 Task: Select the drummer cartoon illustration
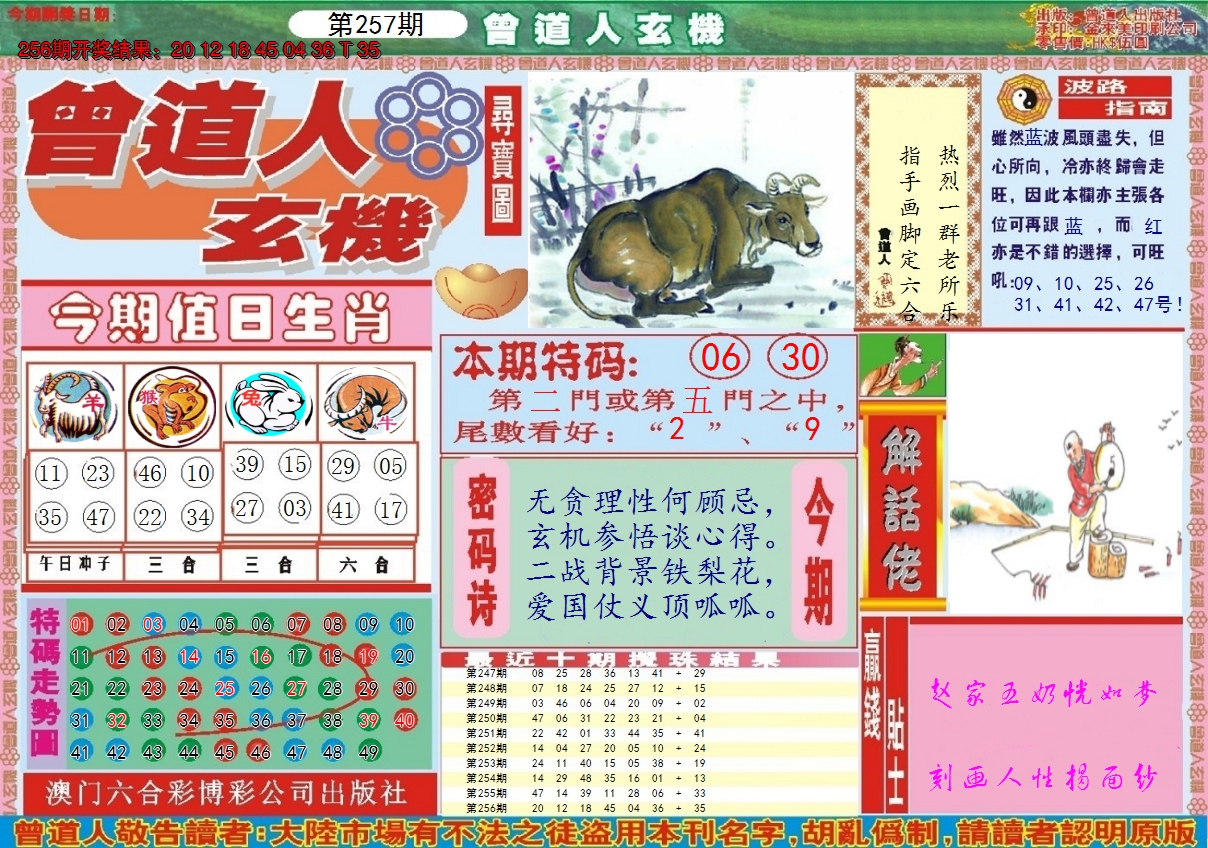pyautogui.click(x=1064, y=474)
